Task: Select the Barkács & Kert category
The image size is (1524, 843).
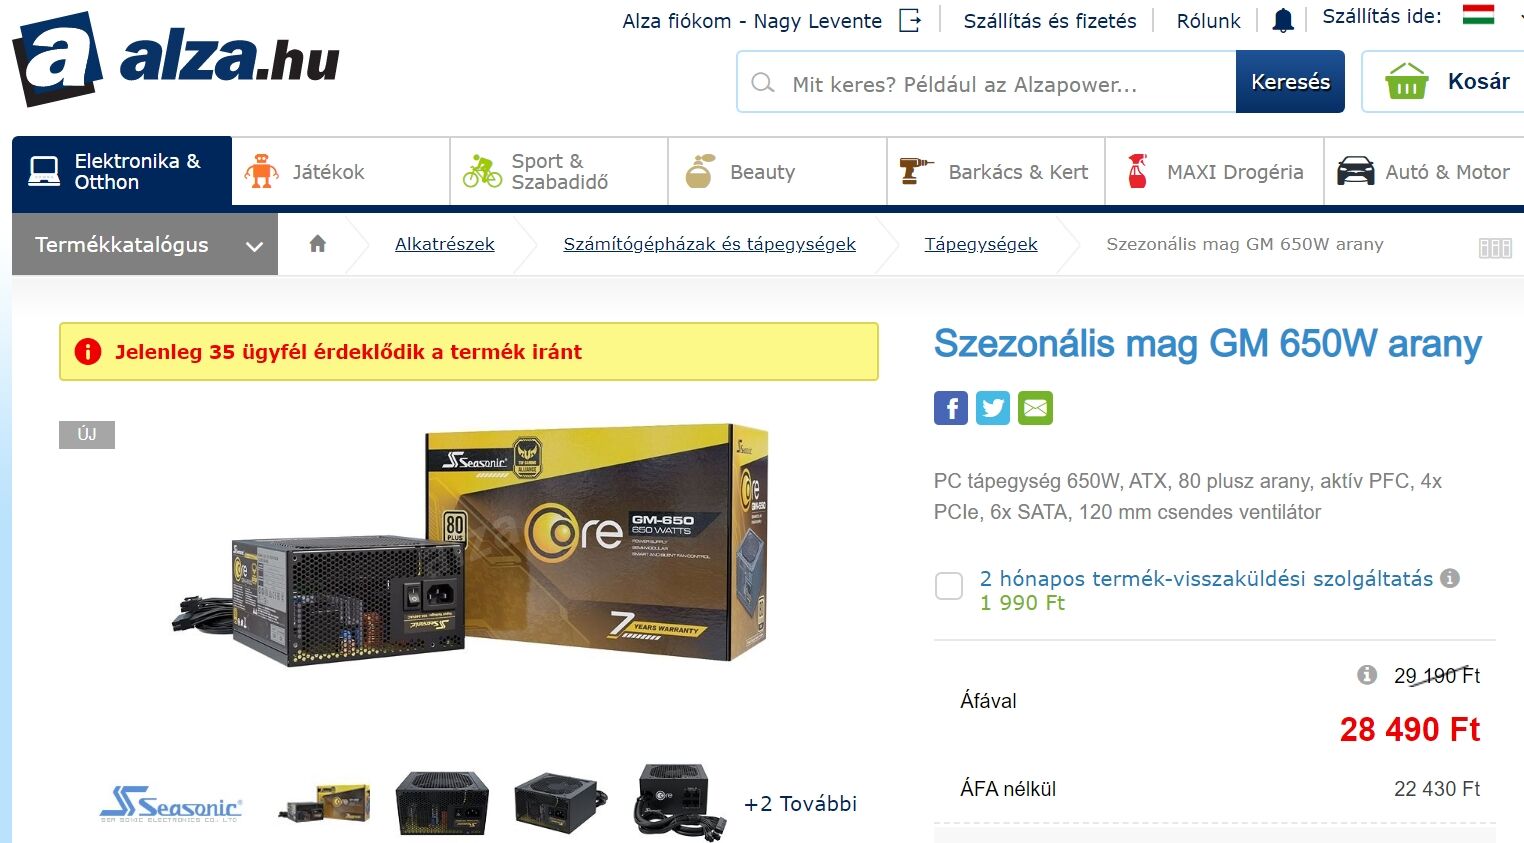Action: click(x=996, y=171)
